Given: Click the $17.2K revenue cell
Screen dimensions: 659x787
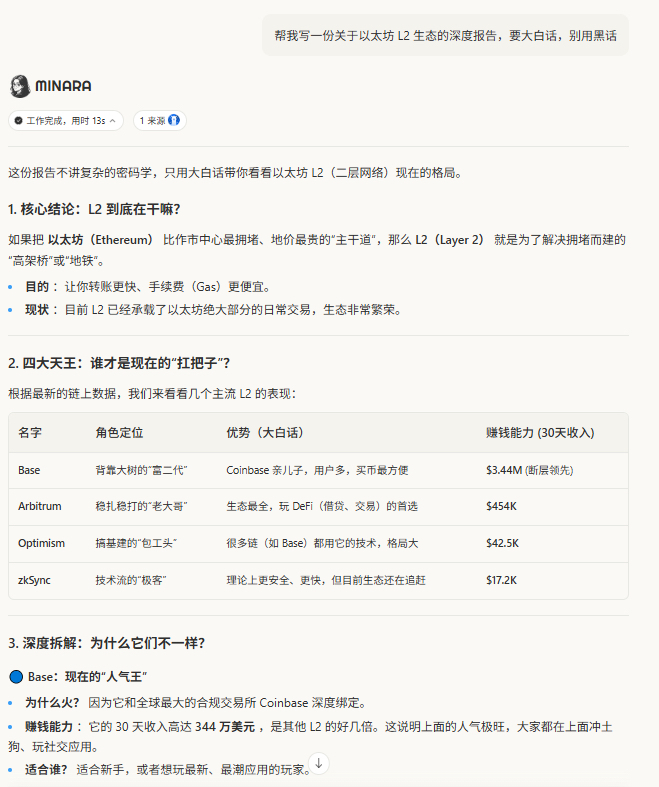Looking at the screenshot, I should click(501, 580).
